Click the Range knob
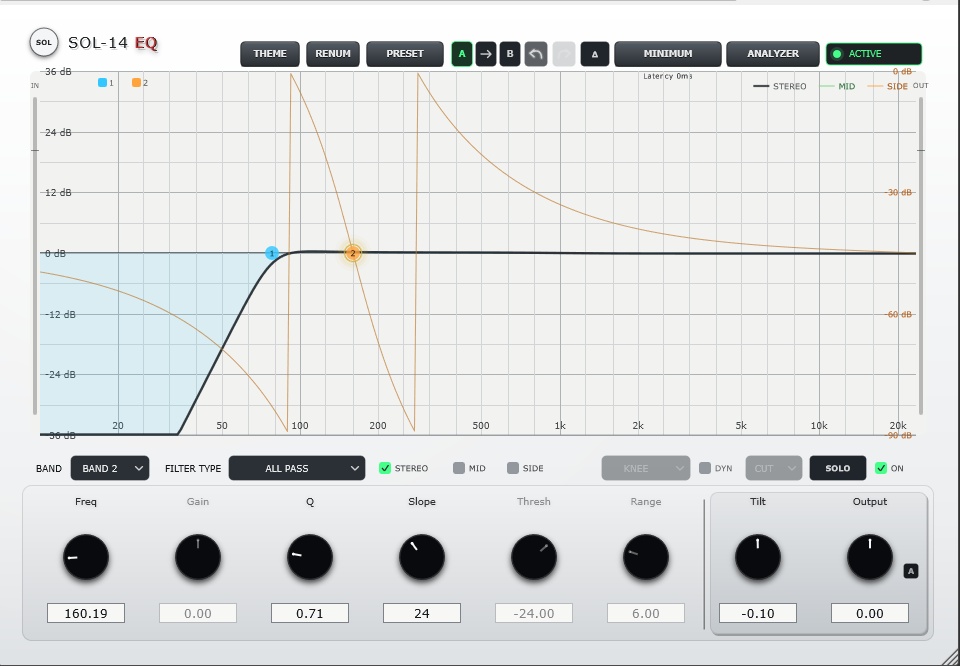 646,557
